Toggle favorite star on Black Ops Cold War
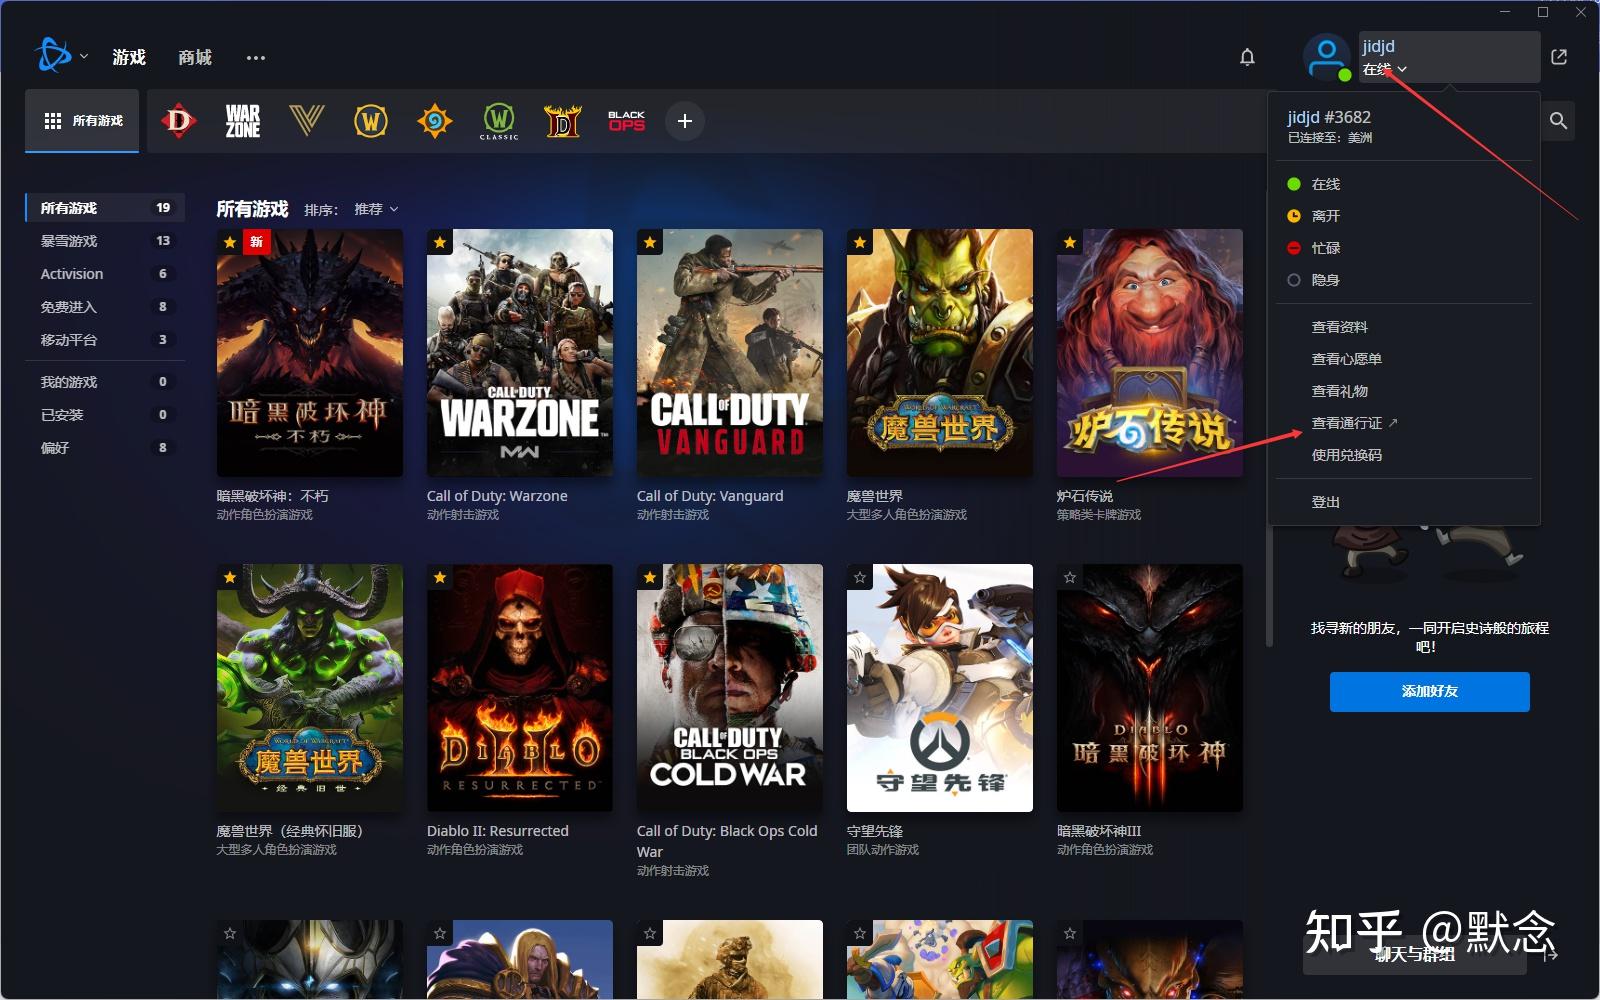 (650, 577)
